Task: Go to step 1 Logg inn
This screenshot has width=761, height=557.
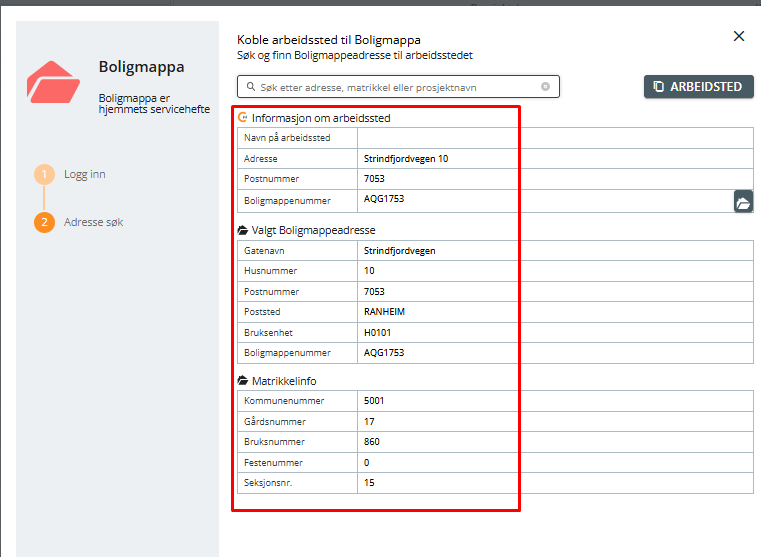Action: tap(70, 174)
